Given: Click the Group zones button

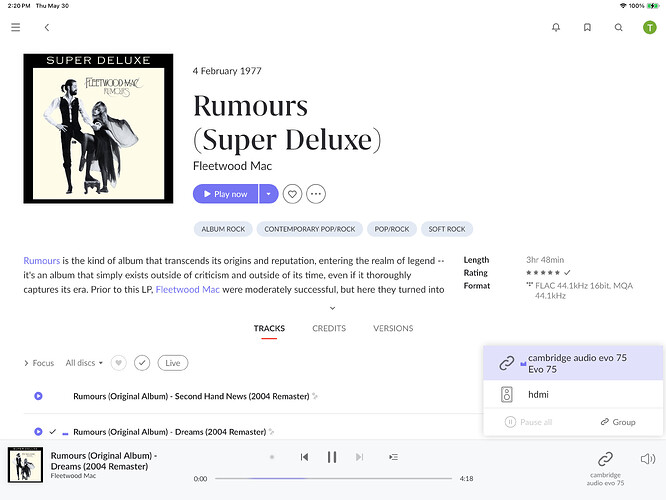Looking at the screenshot, I should (x=618, y=422).
